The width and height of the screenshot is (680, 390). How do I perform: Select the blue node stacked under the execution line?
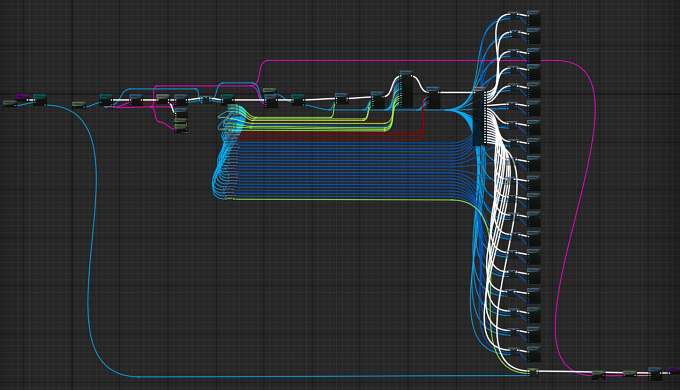181,112
